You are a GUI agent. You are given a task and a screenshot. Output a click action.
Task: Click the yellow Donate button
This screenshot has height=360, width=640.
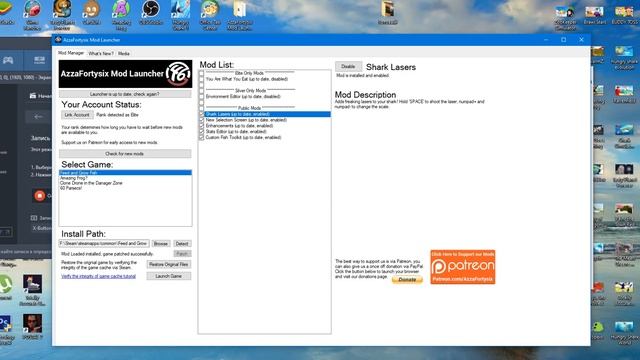[x=407, y=280]
